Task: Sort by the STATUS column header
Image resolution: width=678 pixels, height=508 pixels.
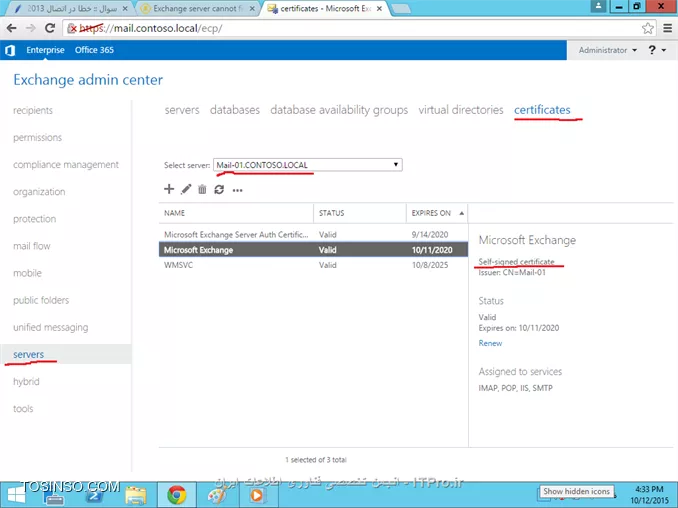Action: click(360, 213)
